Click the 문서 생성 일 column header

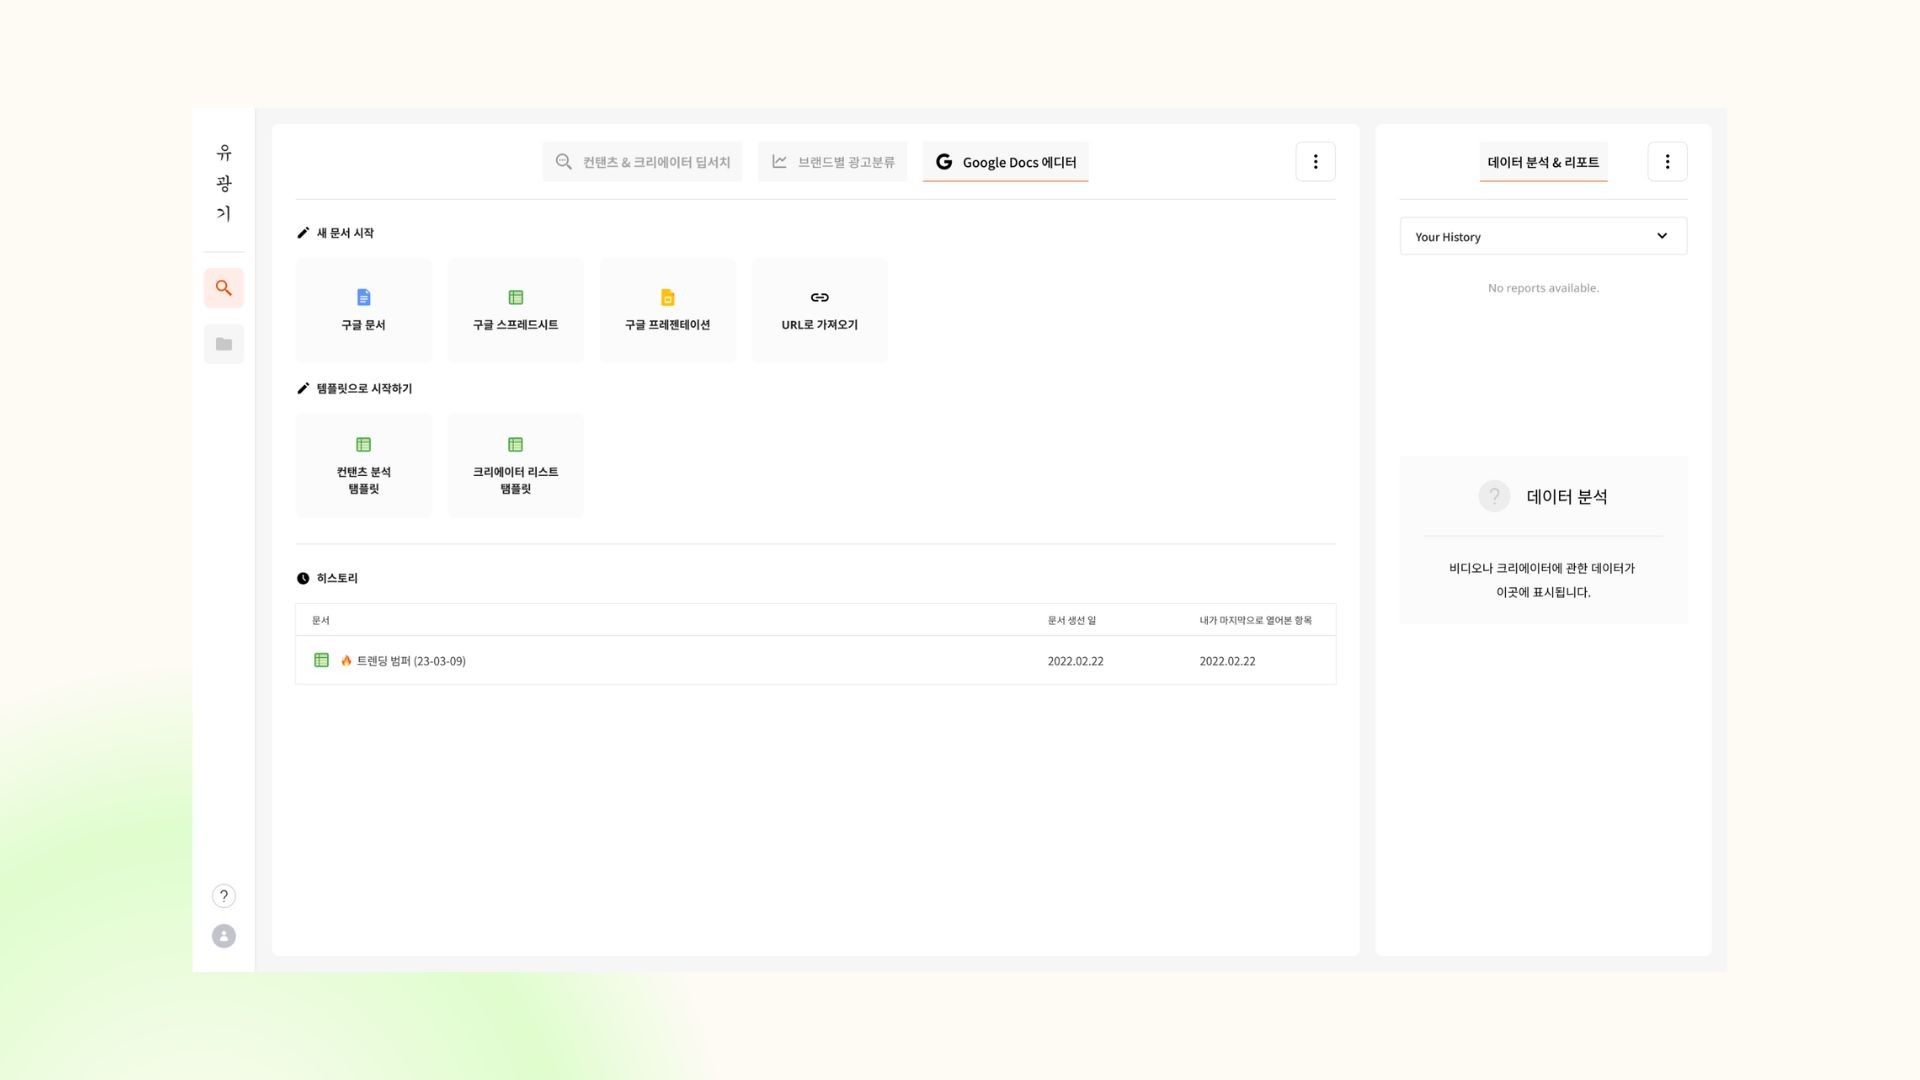tap(1072, 620)
